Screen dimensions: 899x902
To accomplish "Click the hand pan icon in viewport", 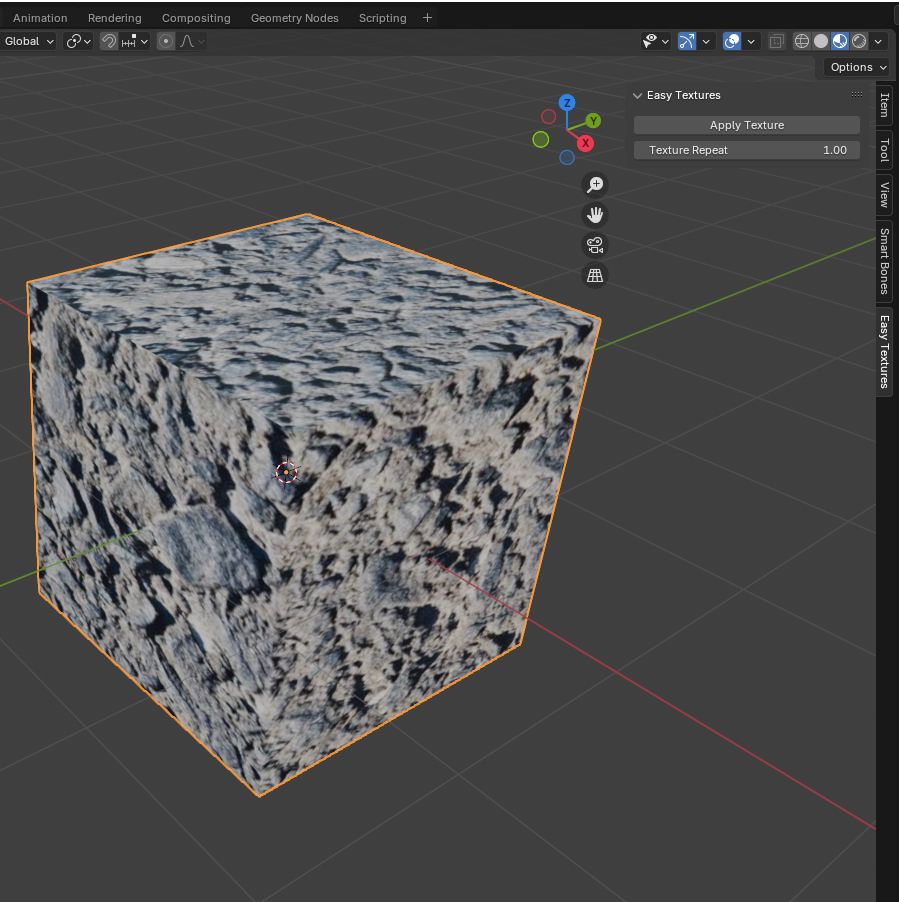I will pyautogui.click(x=595, y=214).
